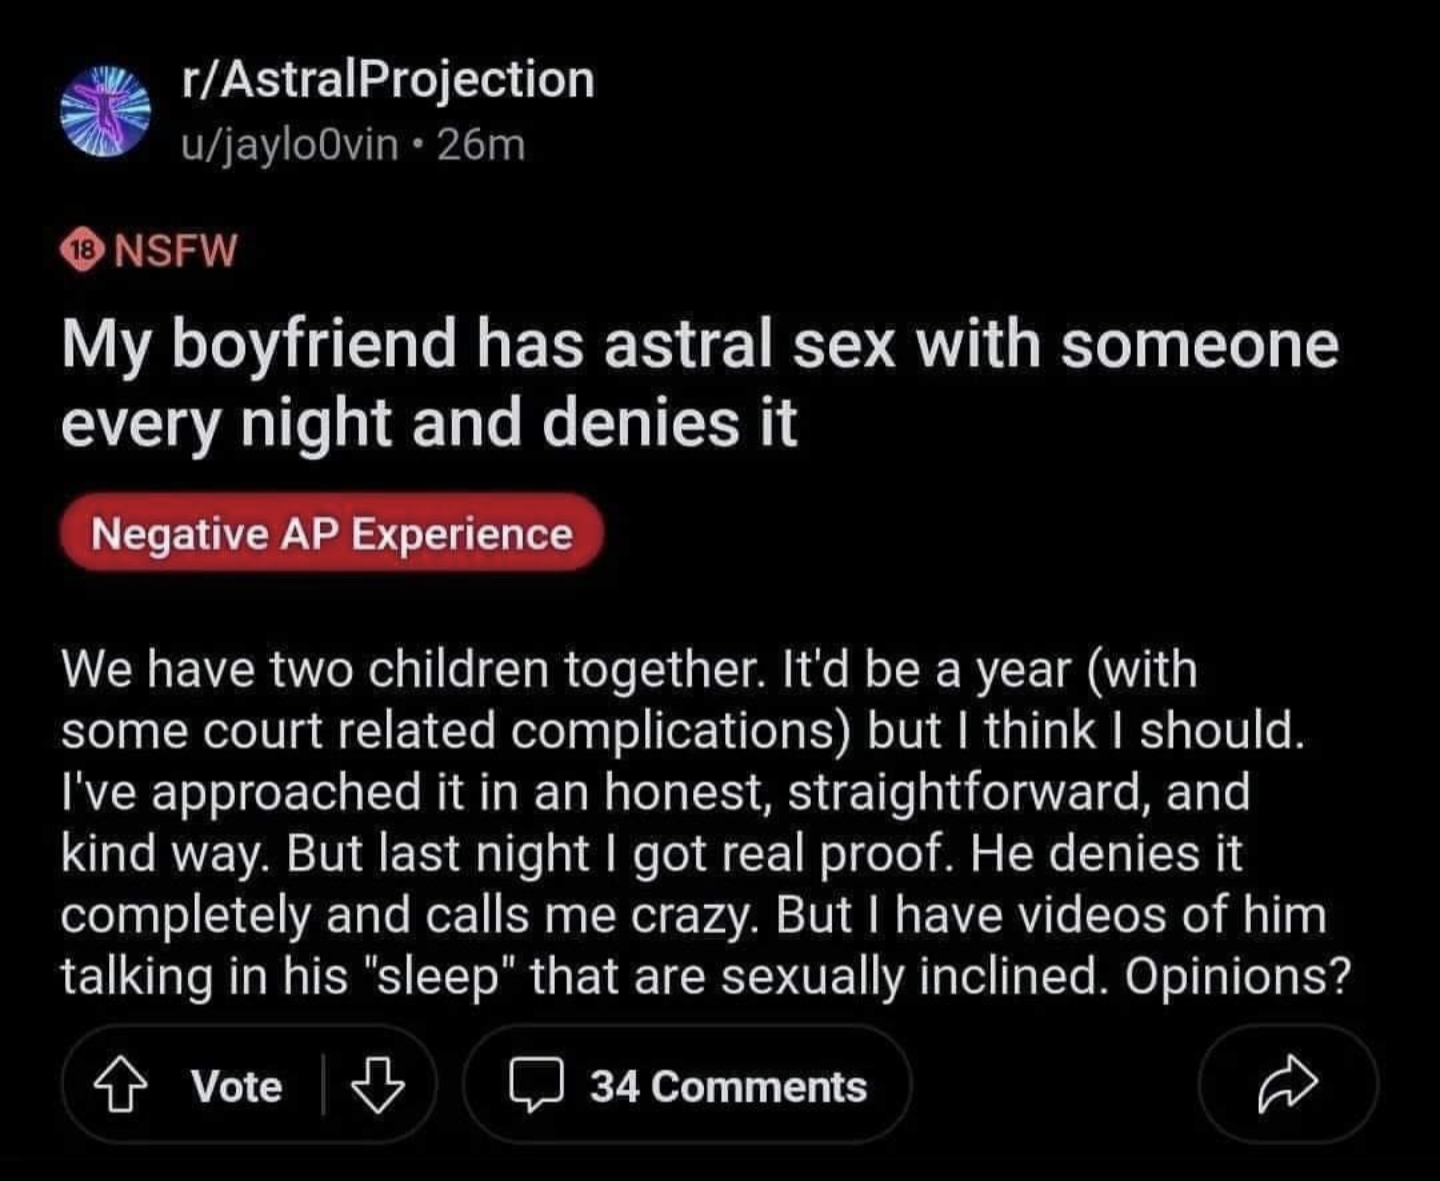Click the 26m post timestamp
The width and height of the screenshot is (1440, 1181).
click(481, 146)
